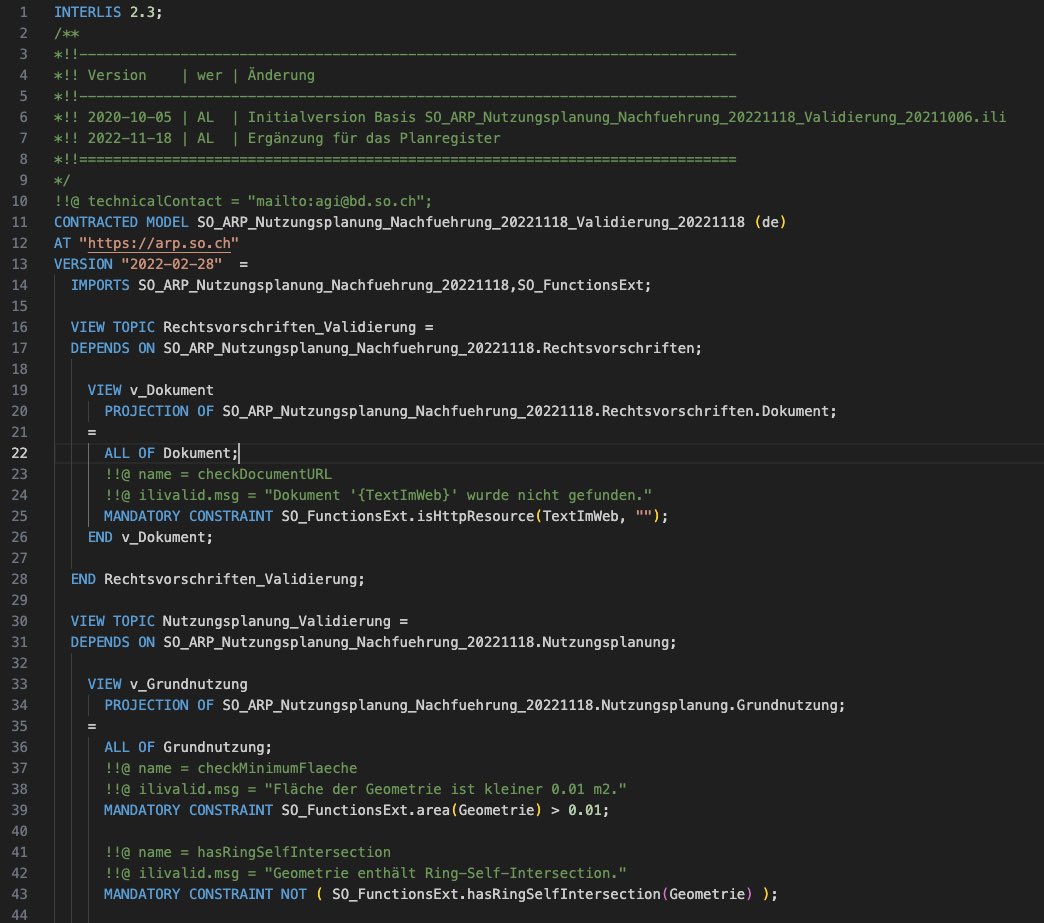Click the 'hasRingSelfIntersection' name annotation on line 41
1044x923 pixels.
[x=294, y=852]
